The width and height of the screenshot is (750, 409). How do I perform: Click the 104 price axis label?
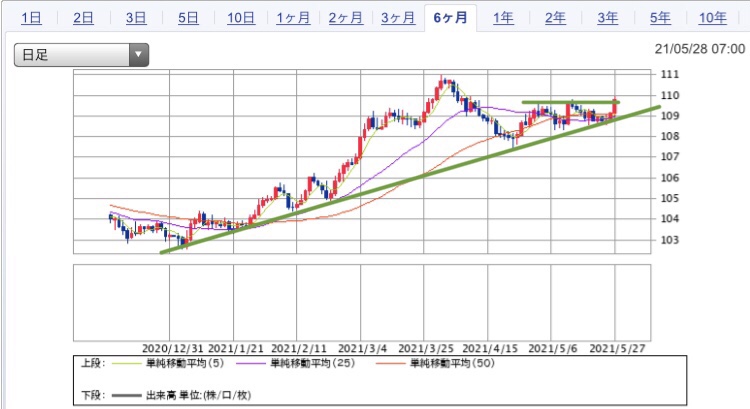pyautogui.click(x=670, y=219)
